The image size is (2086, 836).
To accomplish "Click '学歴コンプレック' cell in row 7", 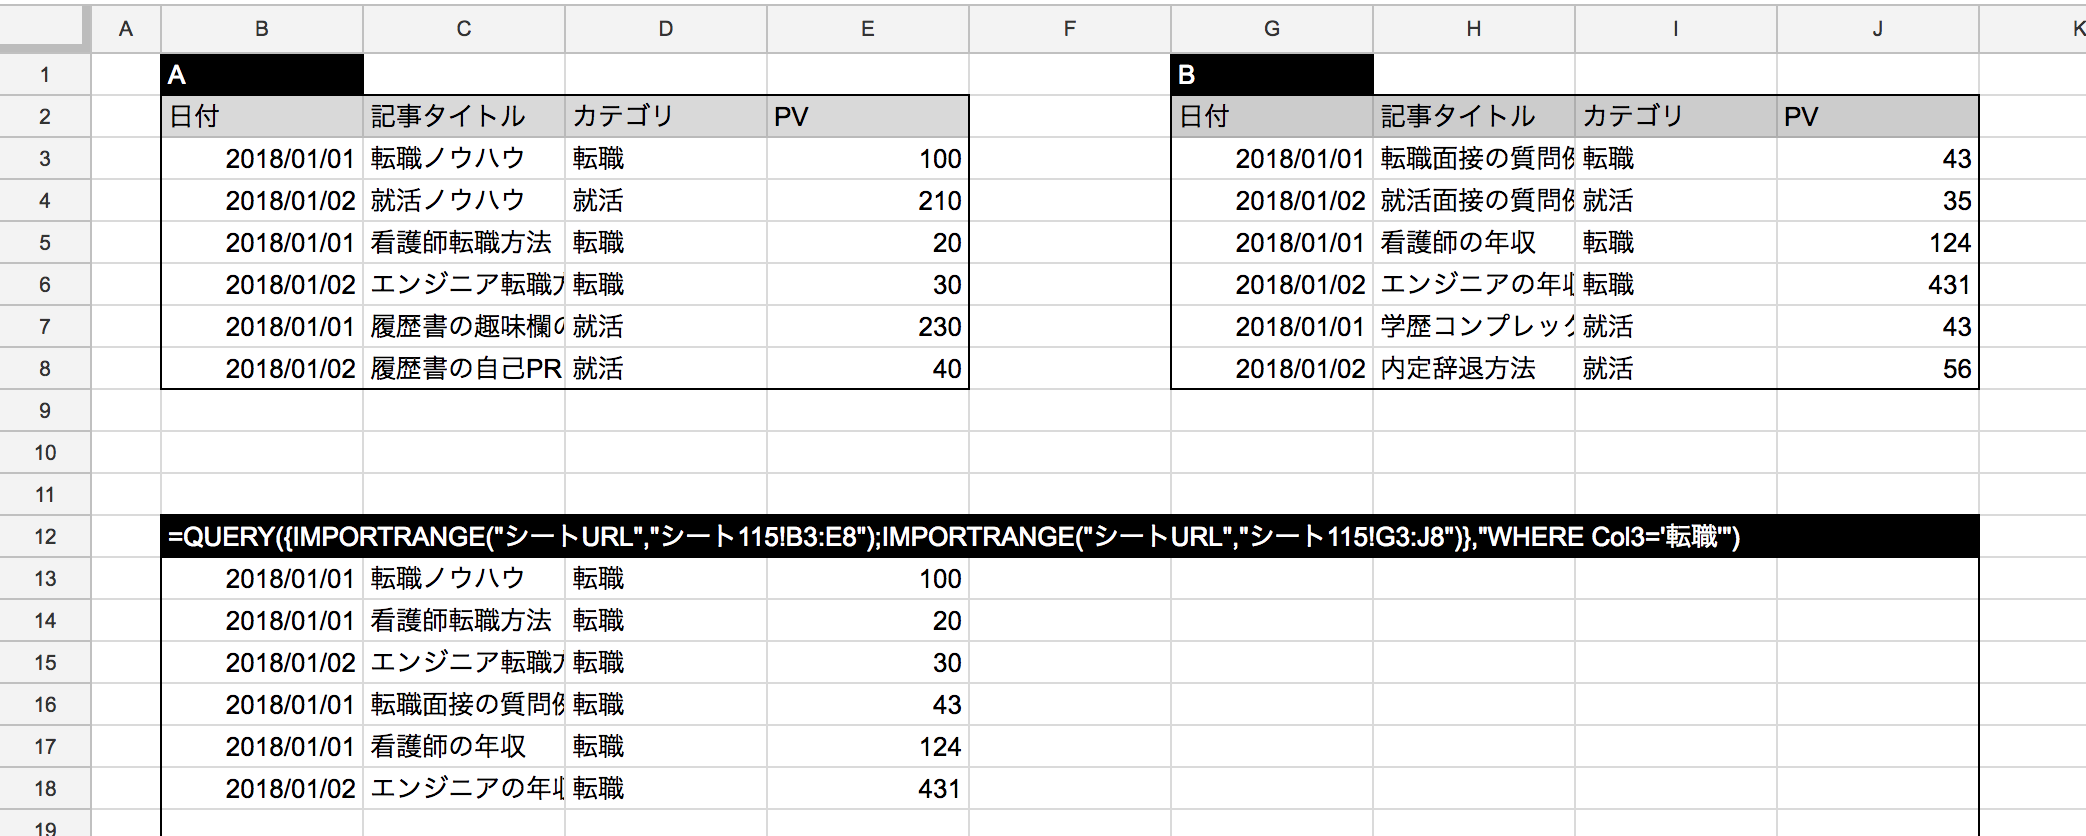I will tap(1474, 327).
